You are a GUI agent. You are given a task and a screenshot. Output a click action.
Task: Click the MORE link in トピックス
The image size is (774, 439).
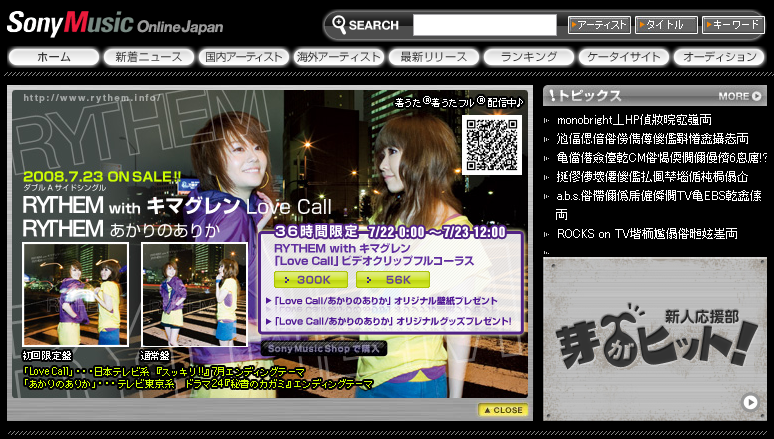(x=739, y=96)
